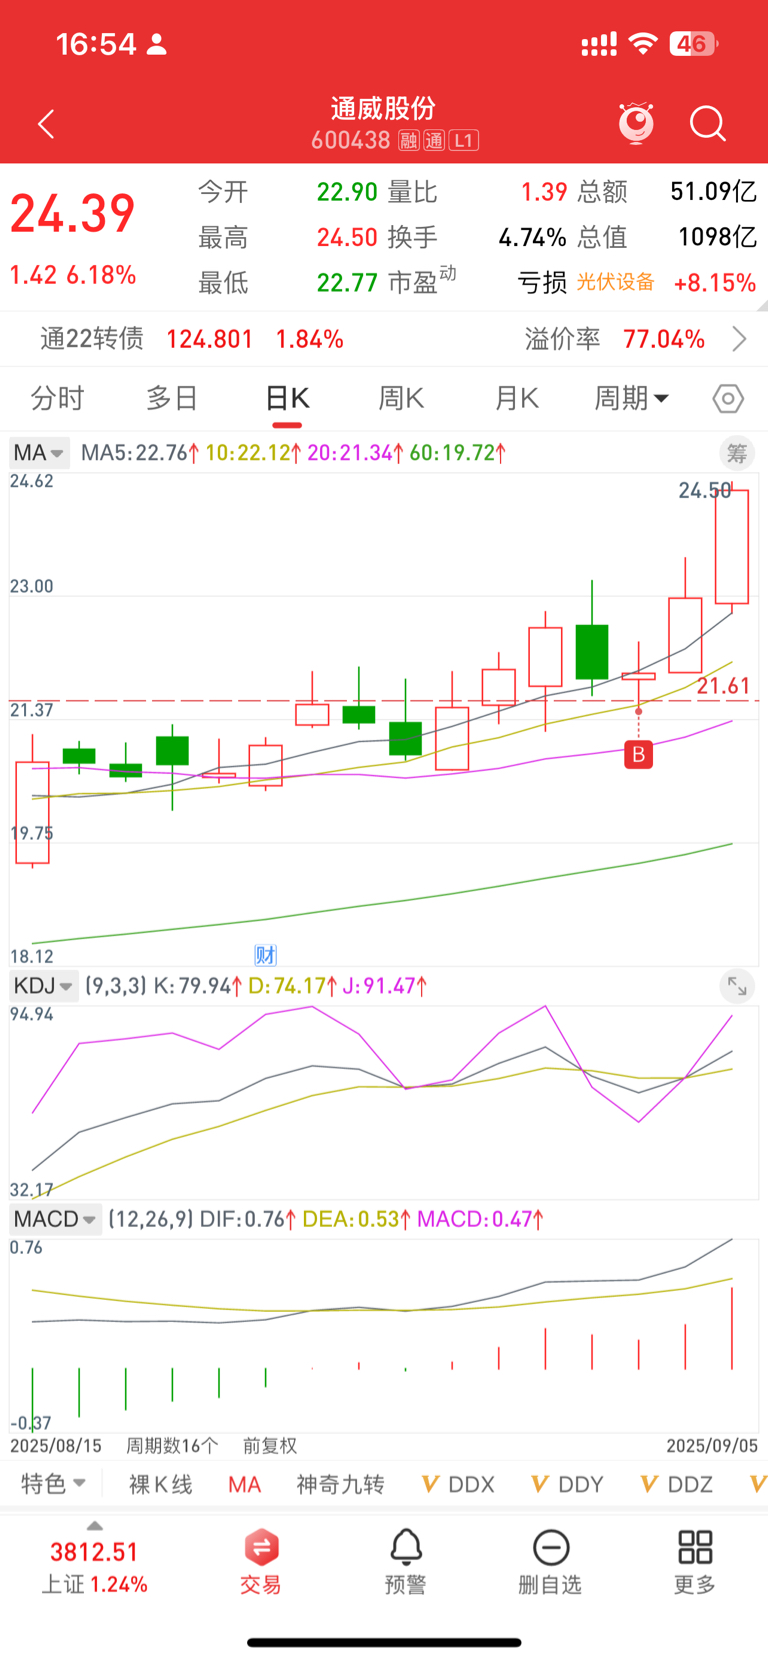Tap the 通22转债 bond link
The height and width of the screenshot is (1662, 768).
tap(92, 339)
